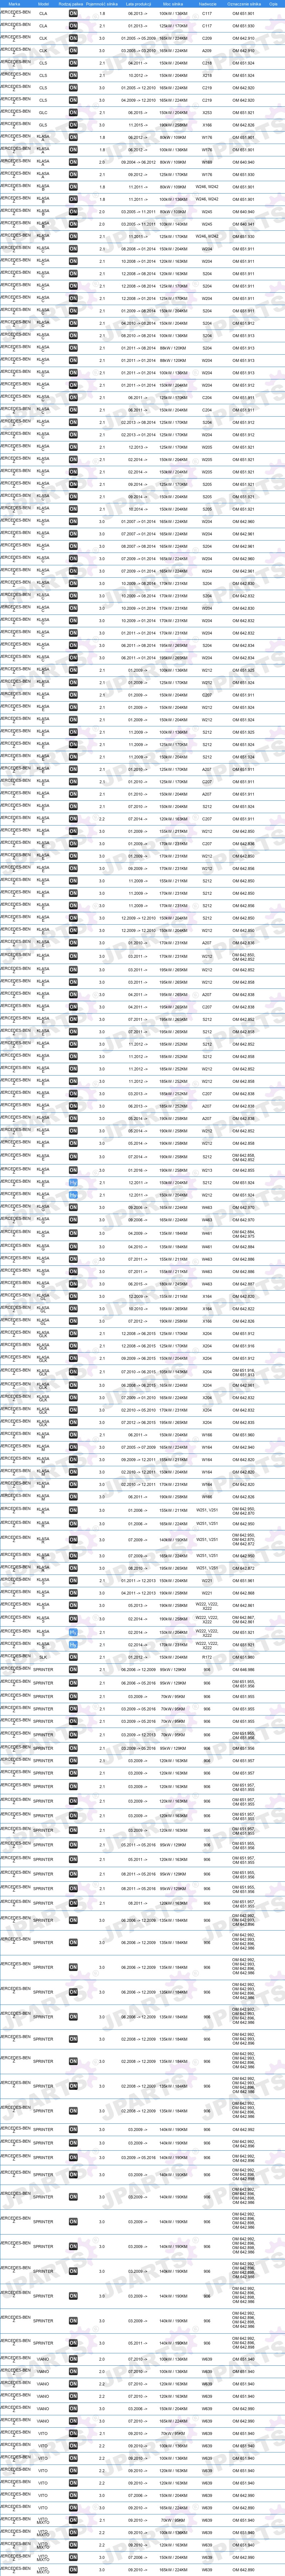Image resolution: width=285 pixels, height=2576 pixels.
Task: Click the Model column header
Action: [43, 4]
